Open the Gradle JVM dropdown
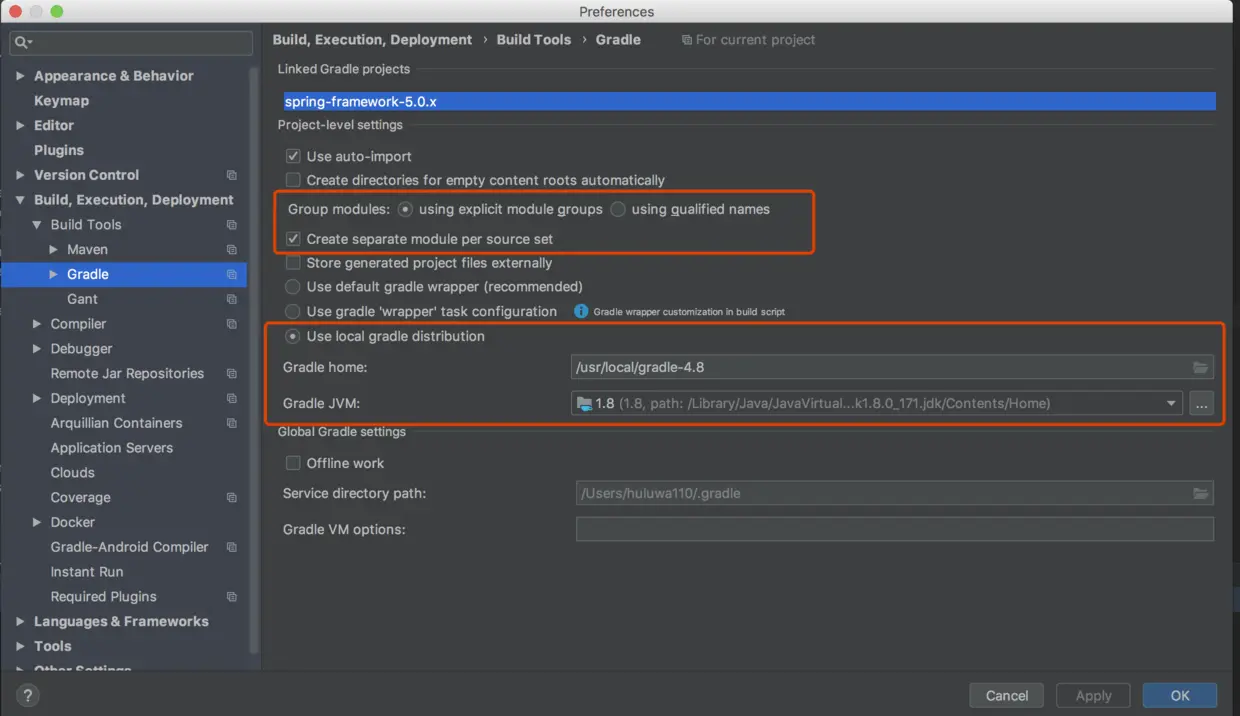The image size is (1240, 716). [1171, 404]
